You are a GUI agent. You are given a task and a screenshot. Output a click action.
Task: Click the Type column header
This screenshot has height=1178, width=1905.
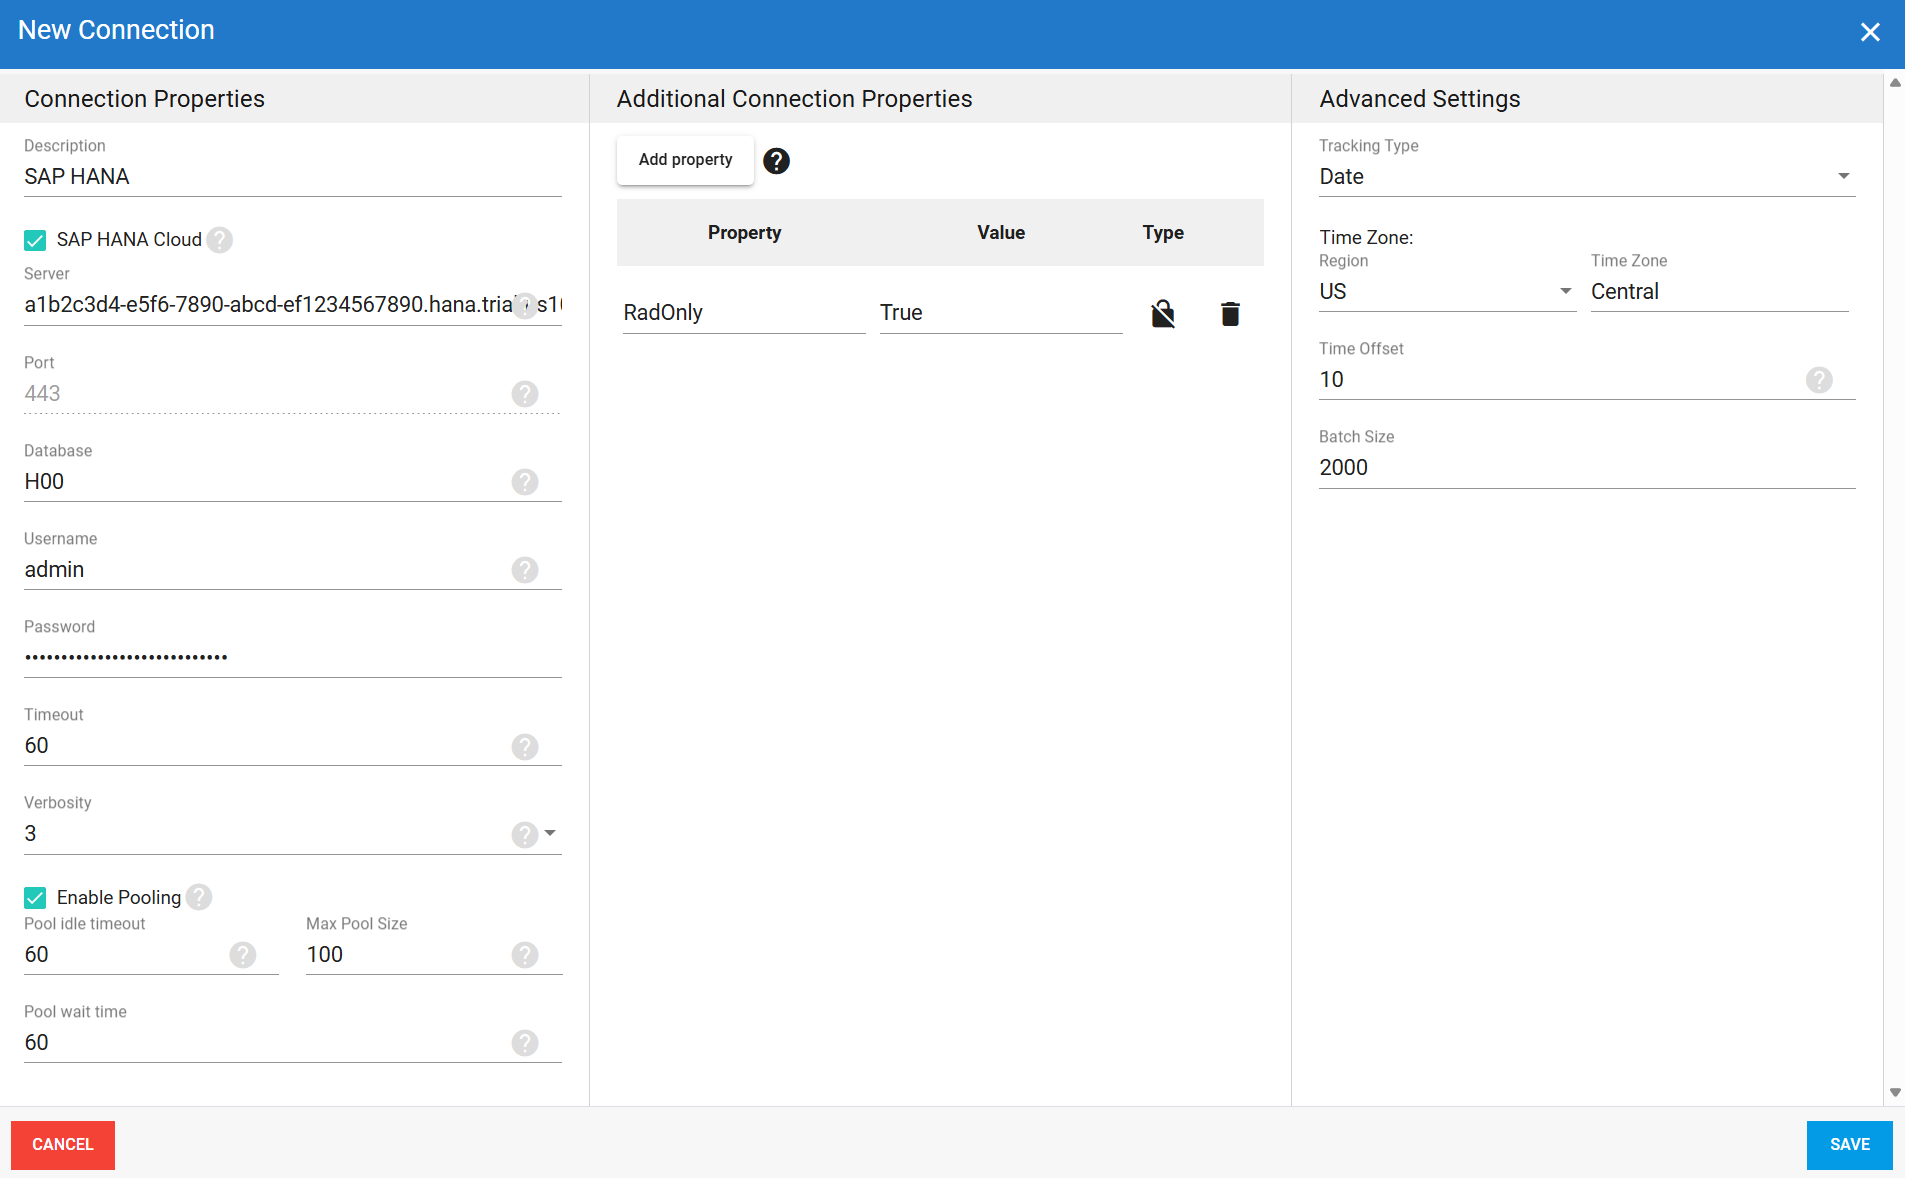coord(1163,233)
